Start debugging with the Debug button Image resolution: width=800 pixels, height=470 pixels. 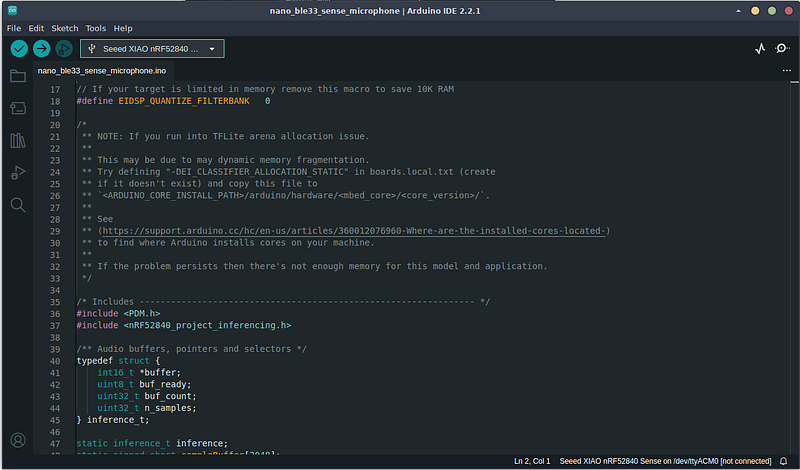[64, 49]
